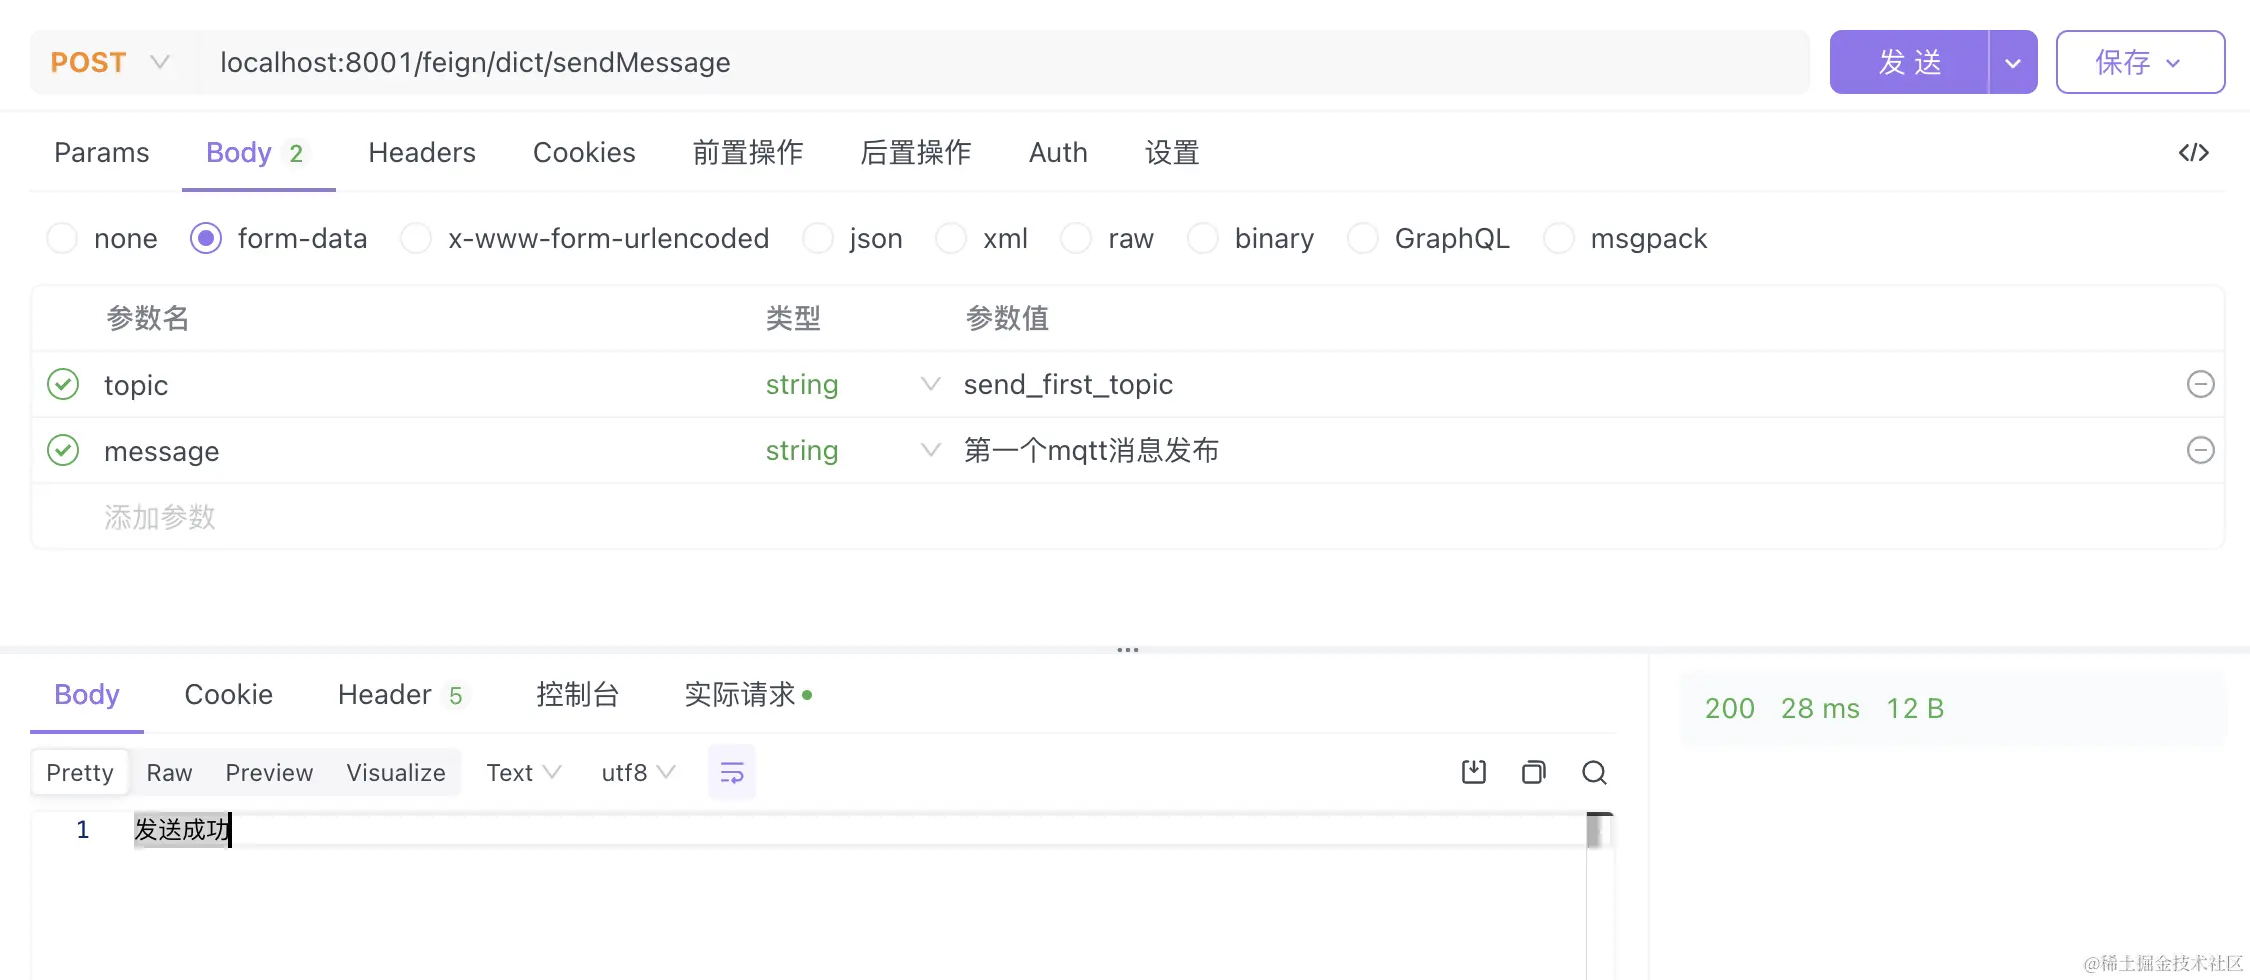This screenshot has height=980, width=2250.
Task: Download the response body to file
Action: (1473, 772)
